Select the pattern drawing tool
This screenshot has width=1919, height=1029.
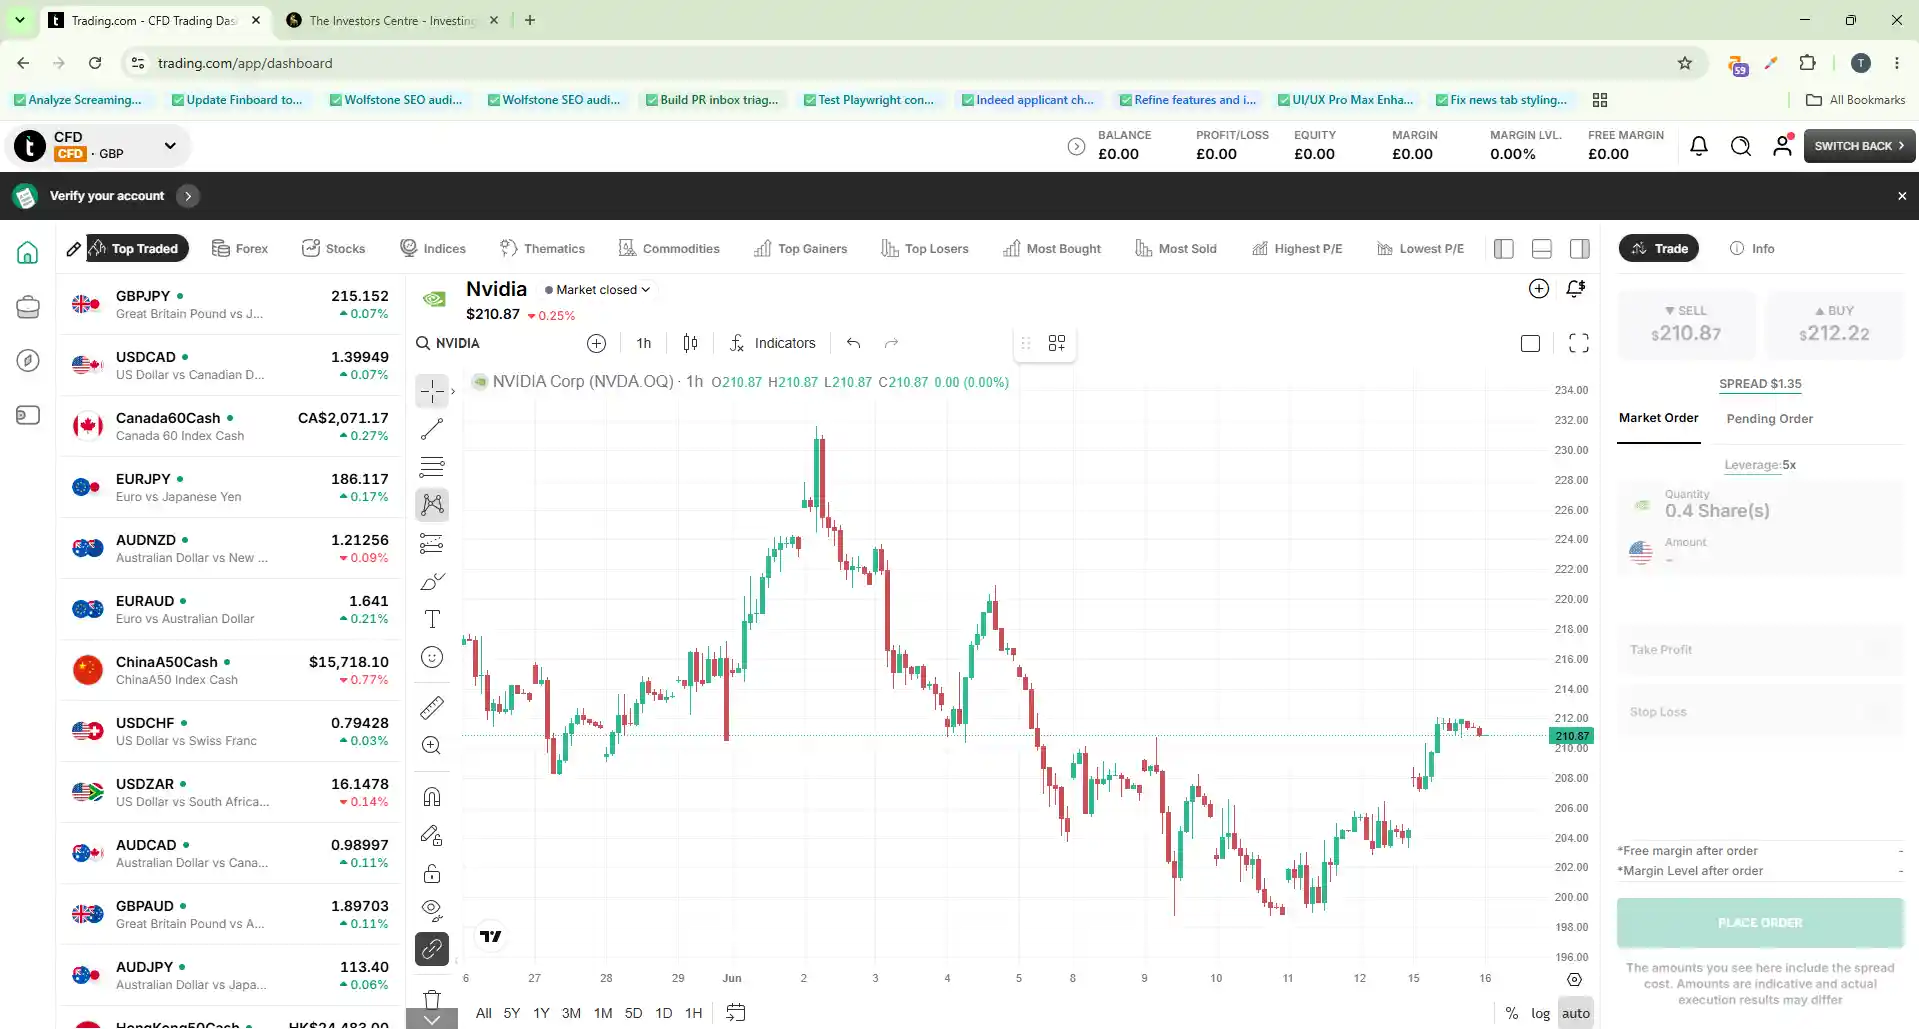432,505
